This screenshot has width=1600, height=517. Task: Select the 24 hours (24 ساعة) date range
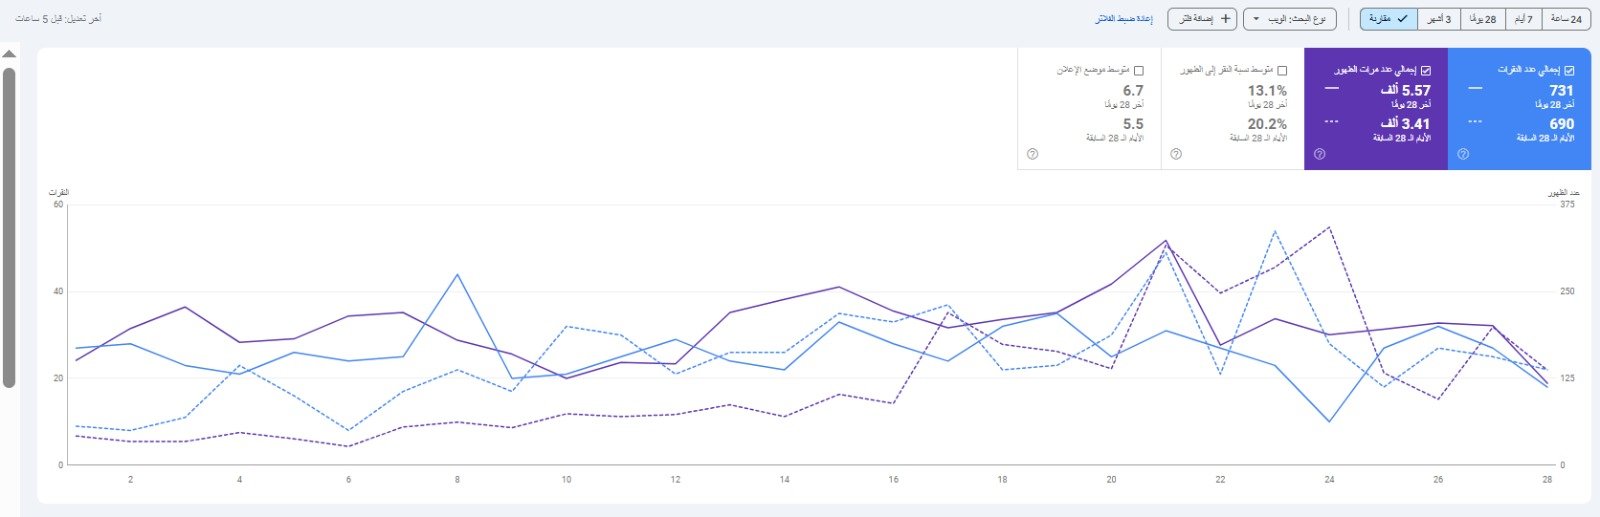tap(1566, 19)
